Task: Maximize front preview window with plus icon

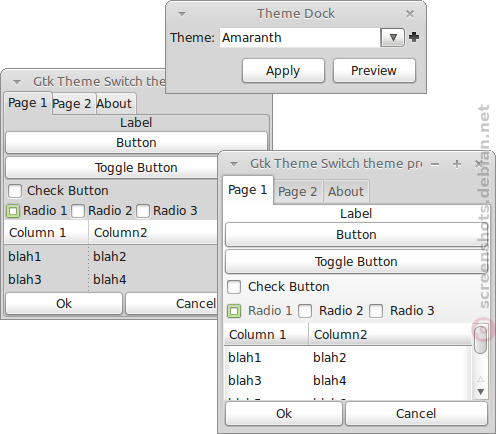Action: coord(457,164)
